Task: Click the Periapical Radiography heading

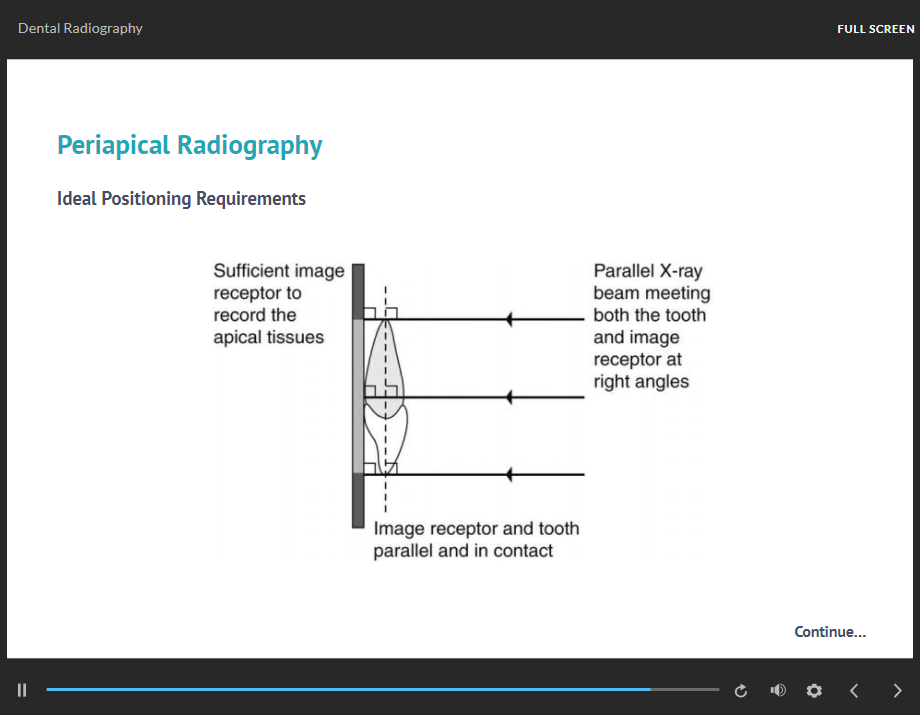Action: (x=190, y=145)
